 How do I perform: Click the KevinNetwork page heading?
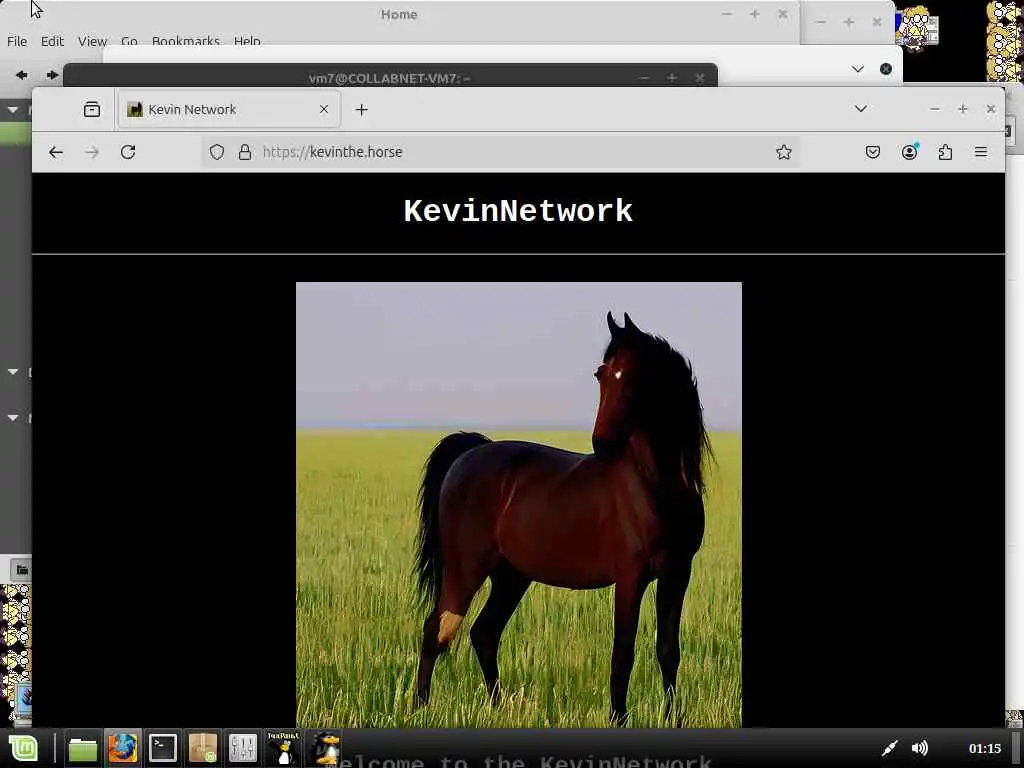[x=518, y=211]
